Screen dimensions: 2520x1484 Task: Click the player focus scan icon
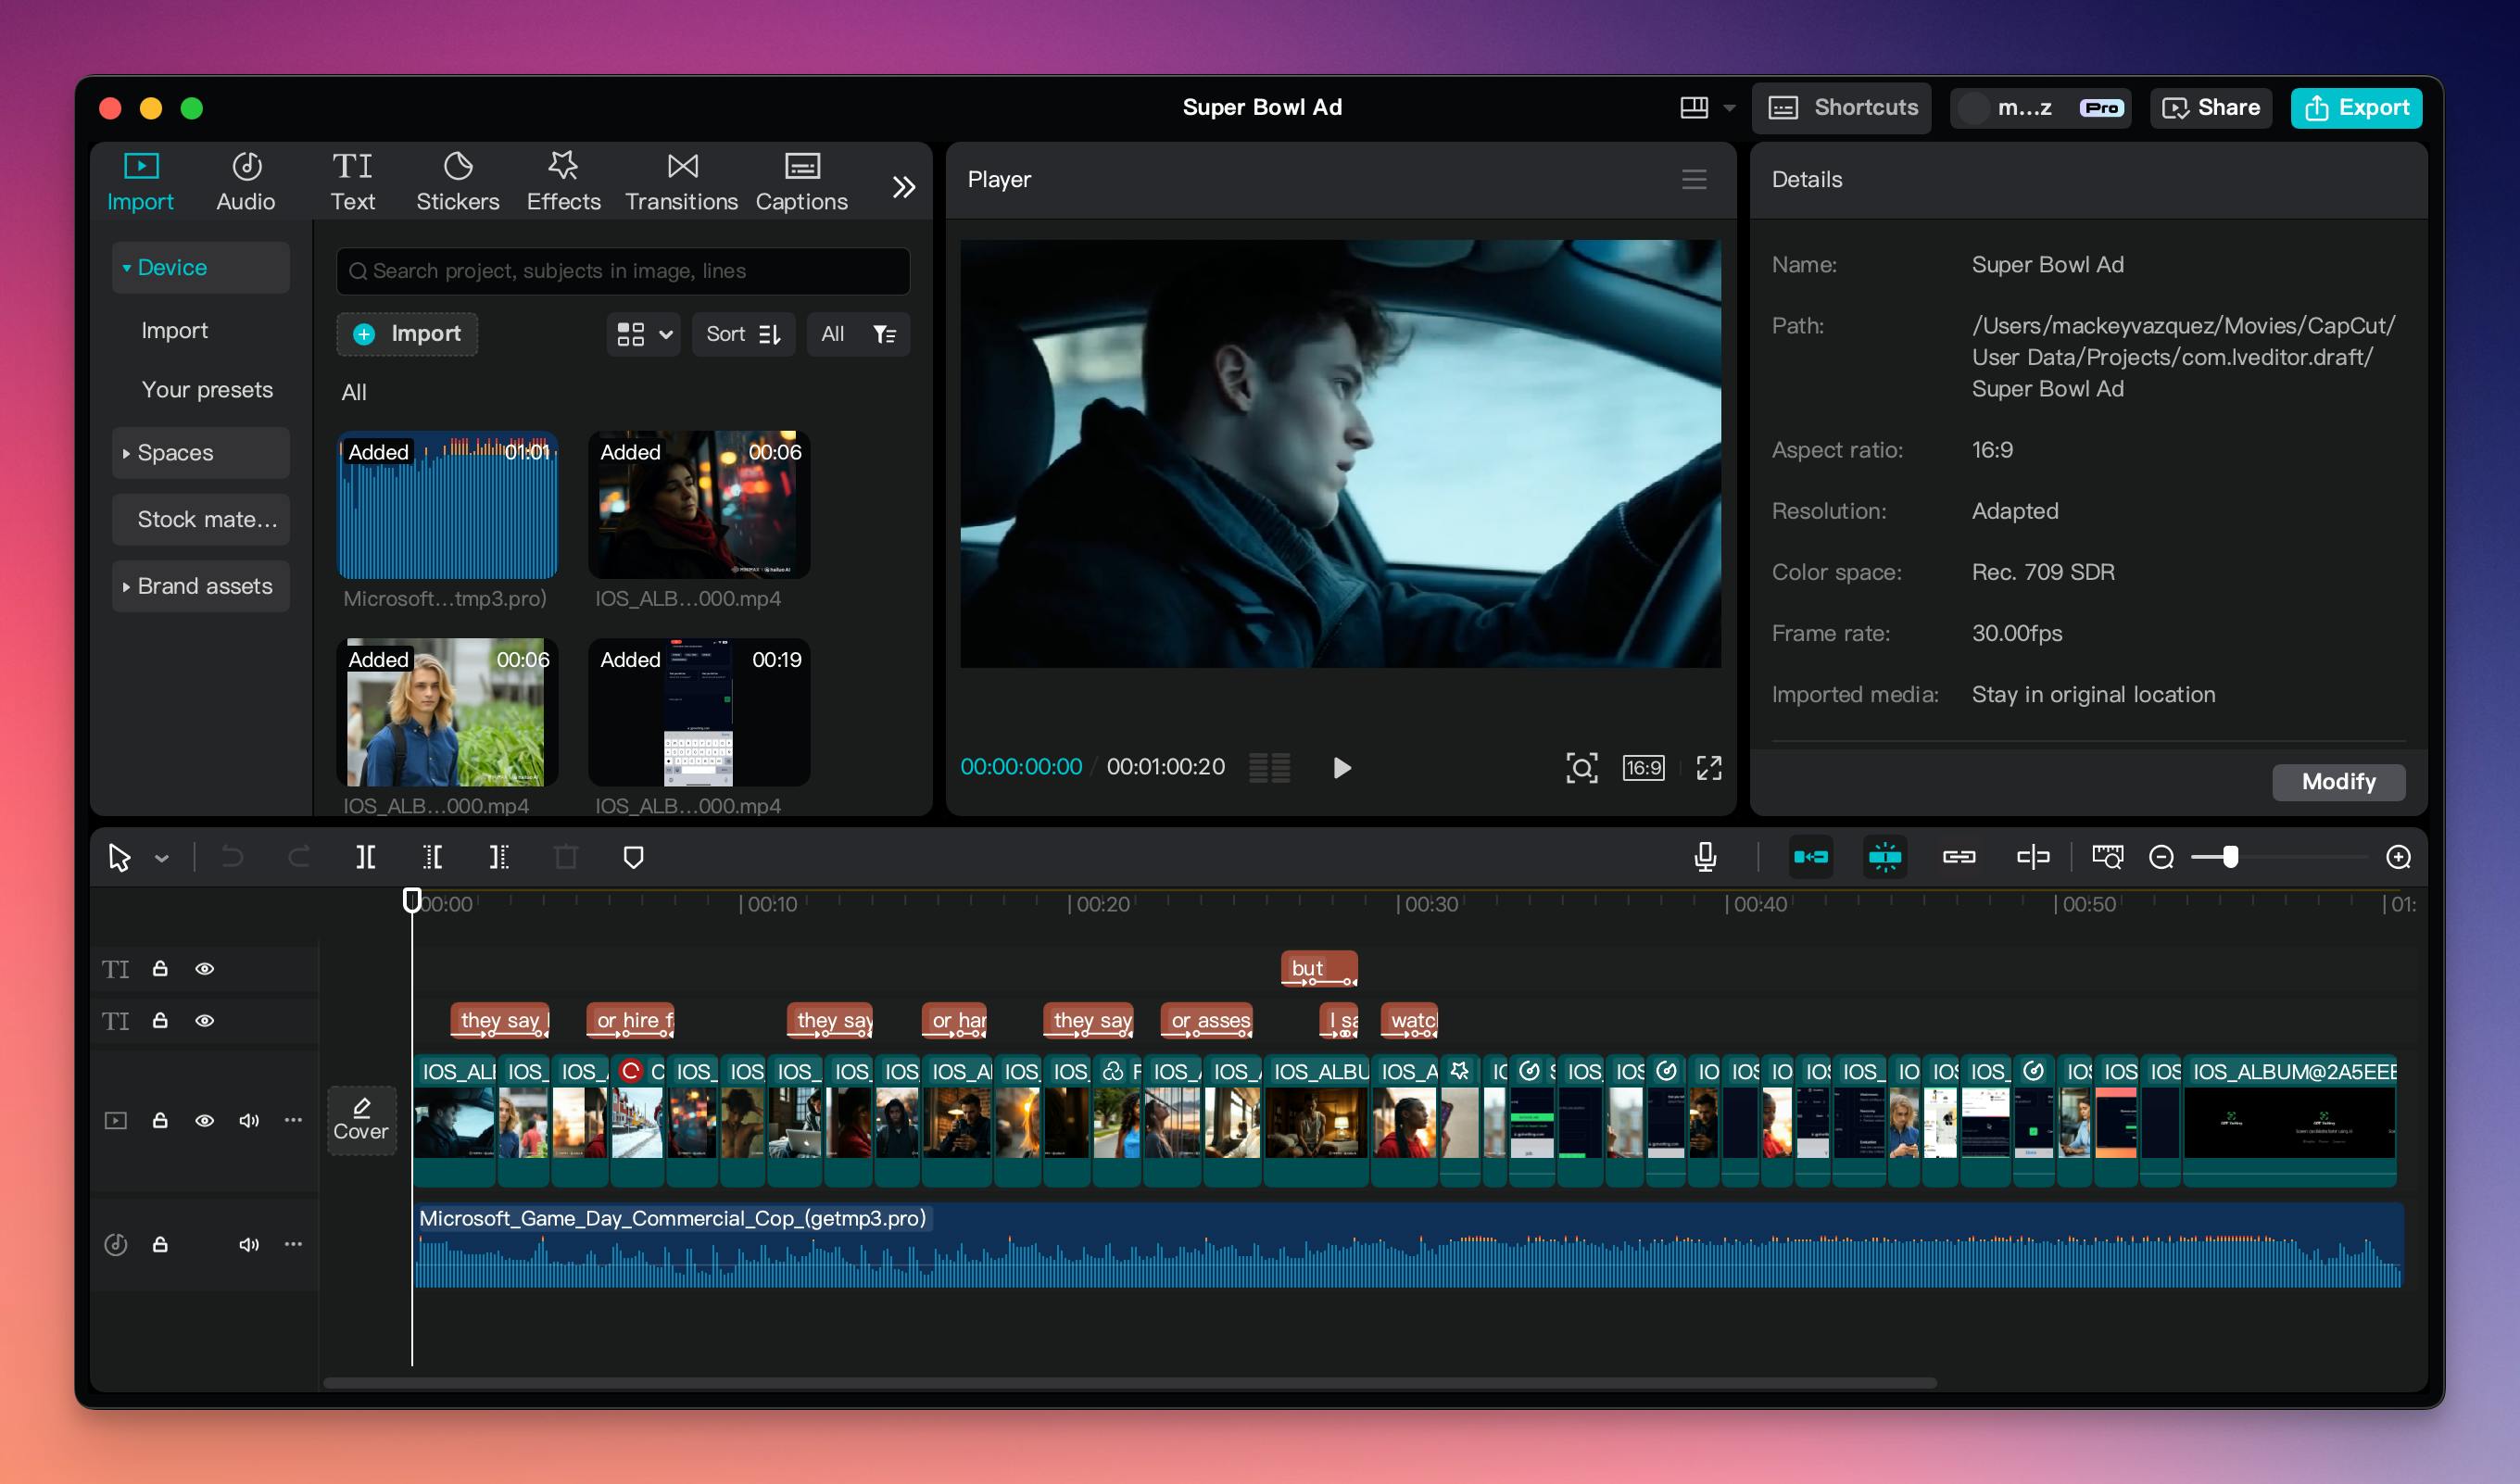coord(1581,768)
